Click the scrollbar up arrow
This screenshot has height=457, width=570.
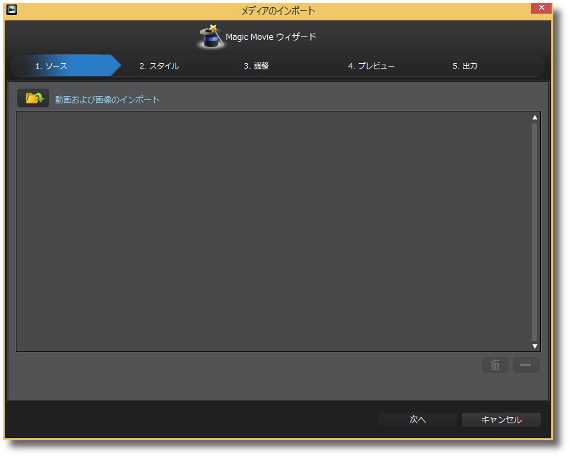[x=534, y=117]
